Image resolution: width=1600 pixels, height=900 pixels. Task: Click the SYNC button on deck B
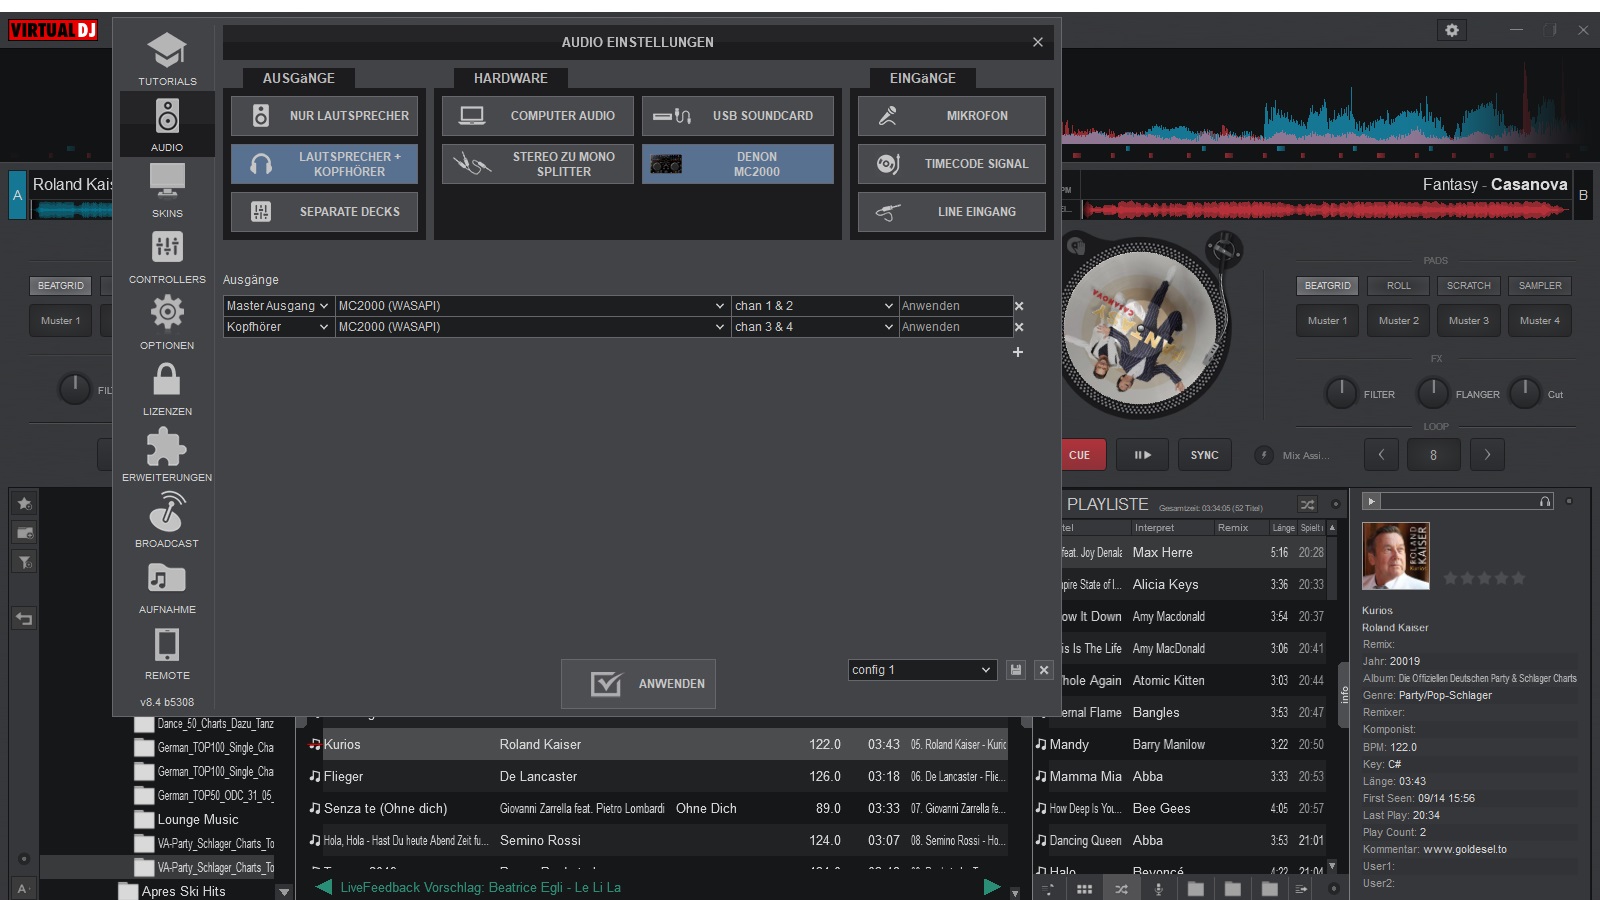(x=1204, y=455)
